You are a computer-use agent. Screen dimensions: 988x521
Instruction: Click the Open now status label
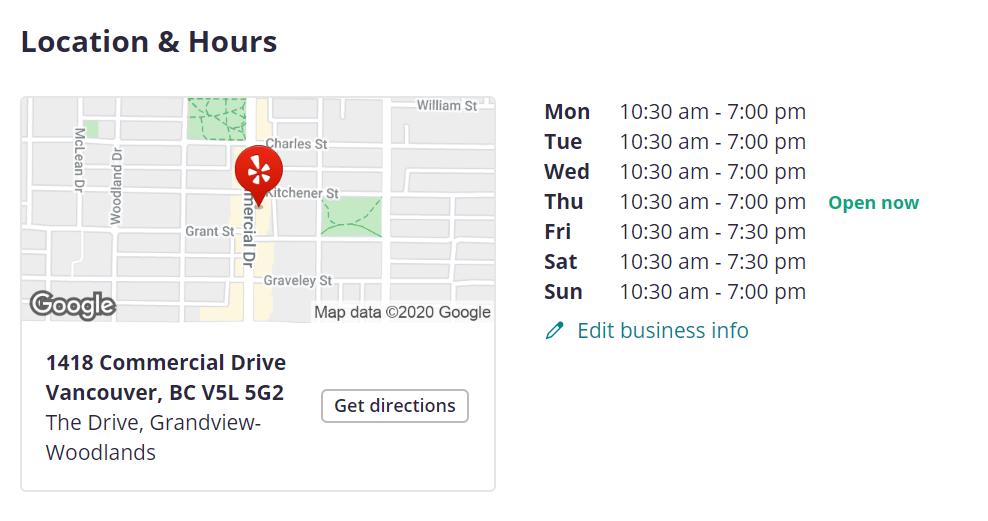pos(873,203)
